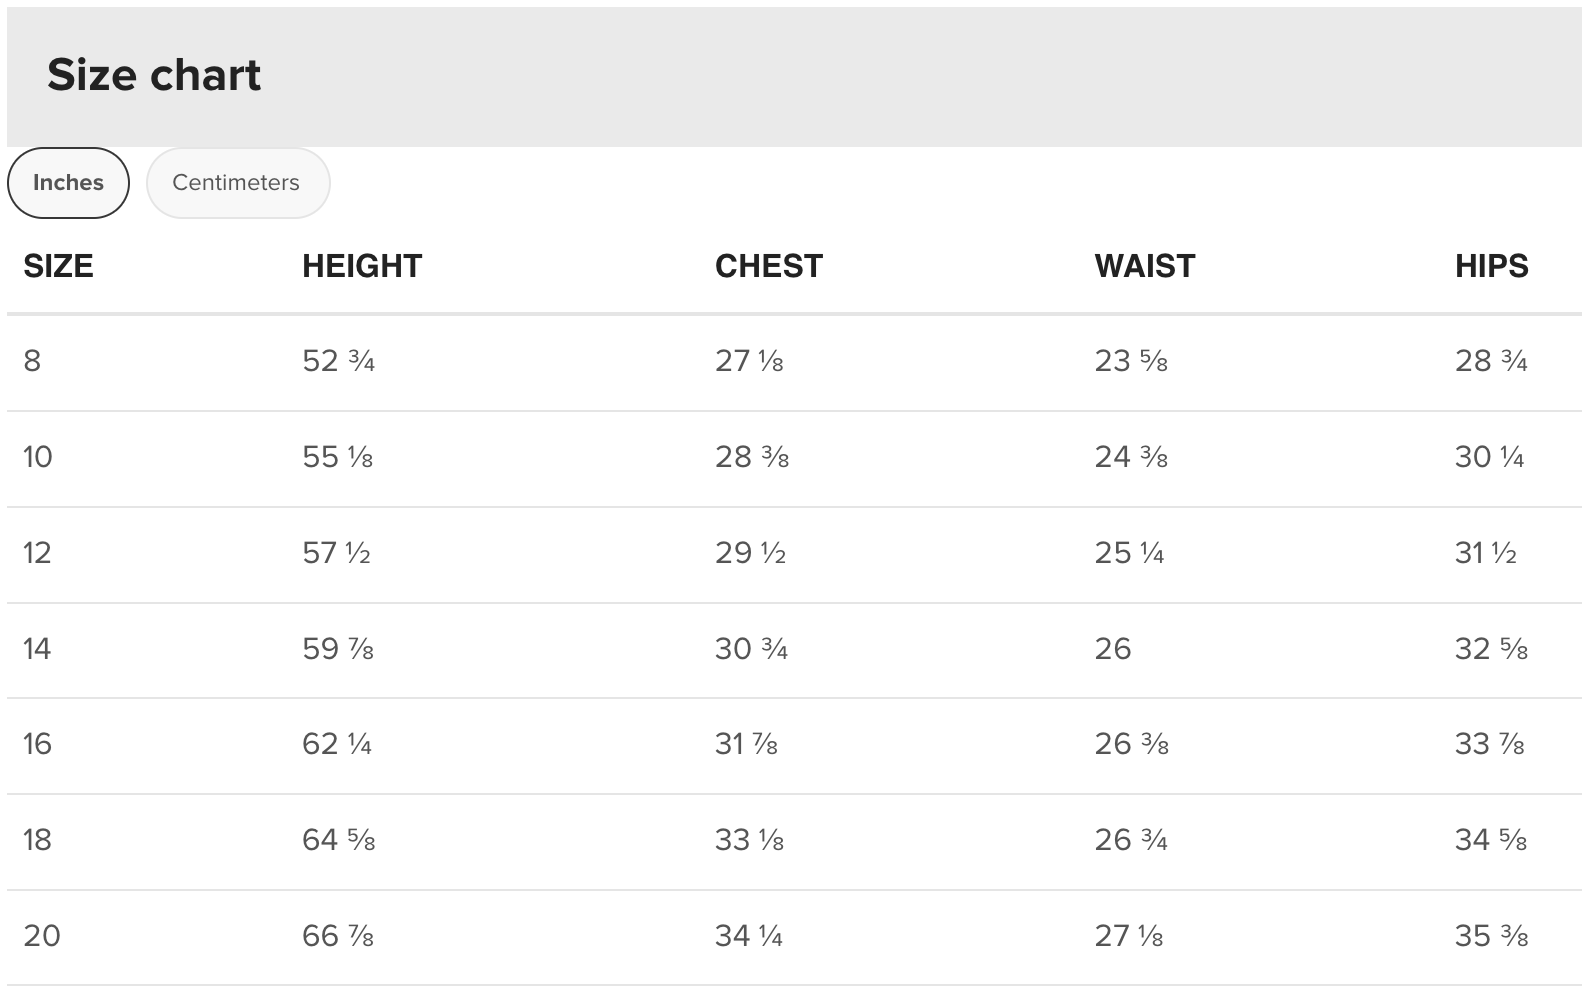
Task: Click the height value for size 8
Action: point(338,361)
